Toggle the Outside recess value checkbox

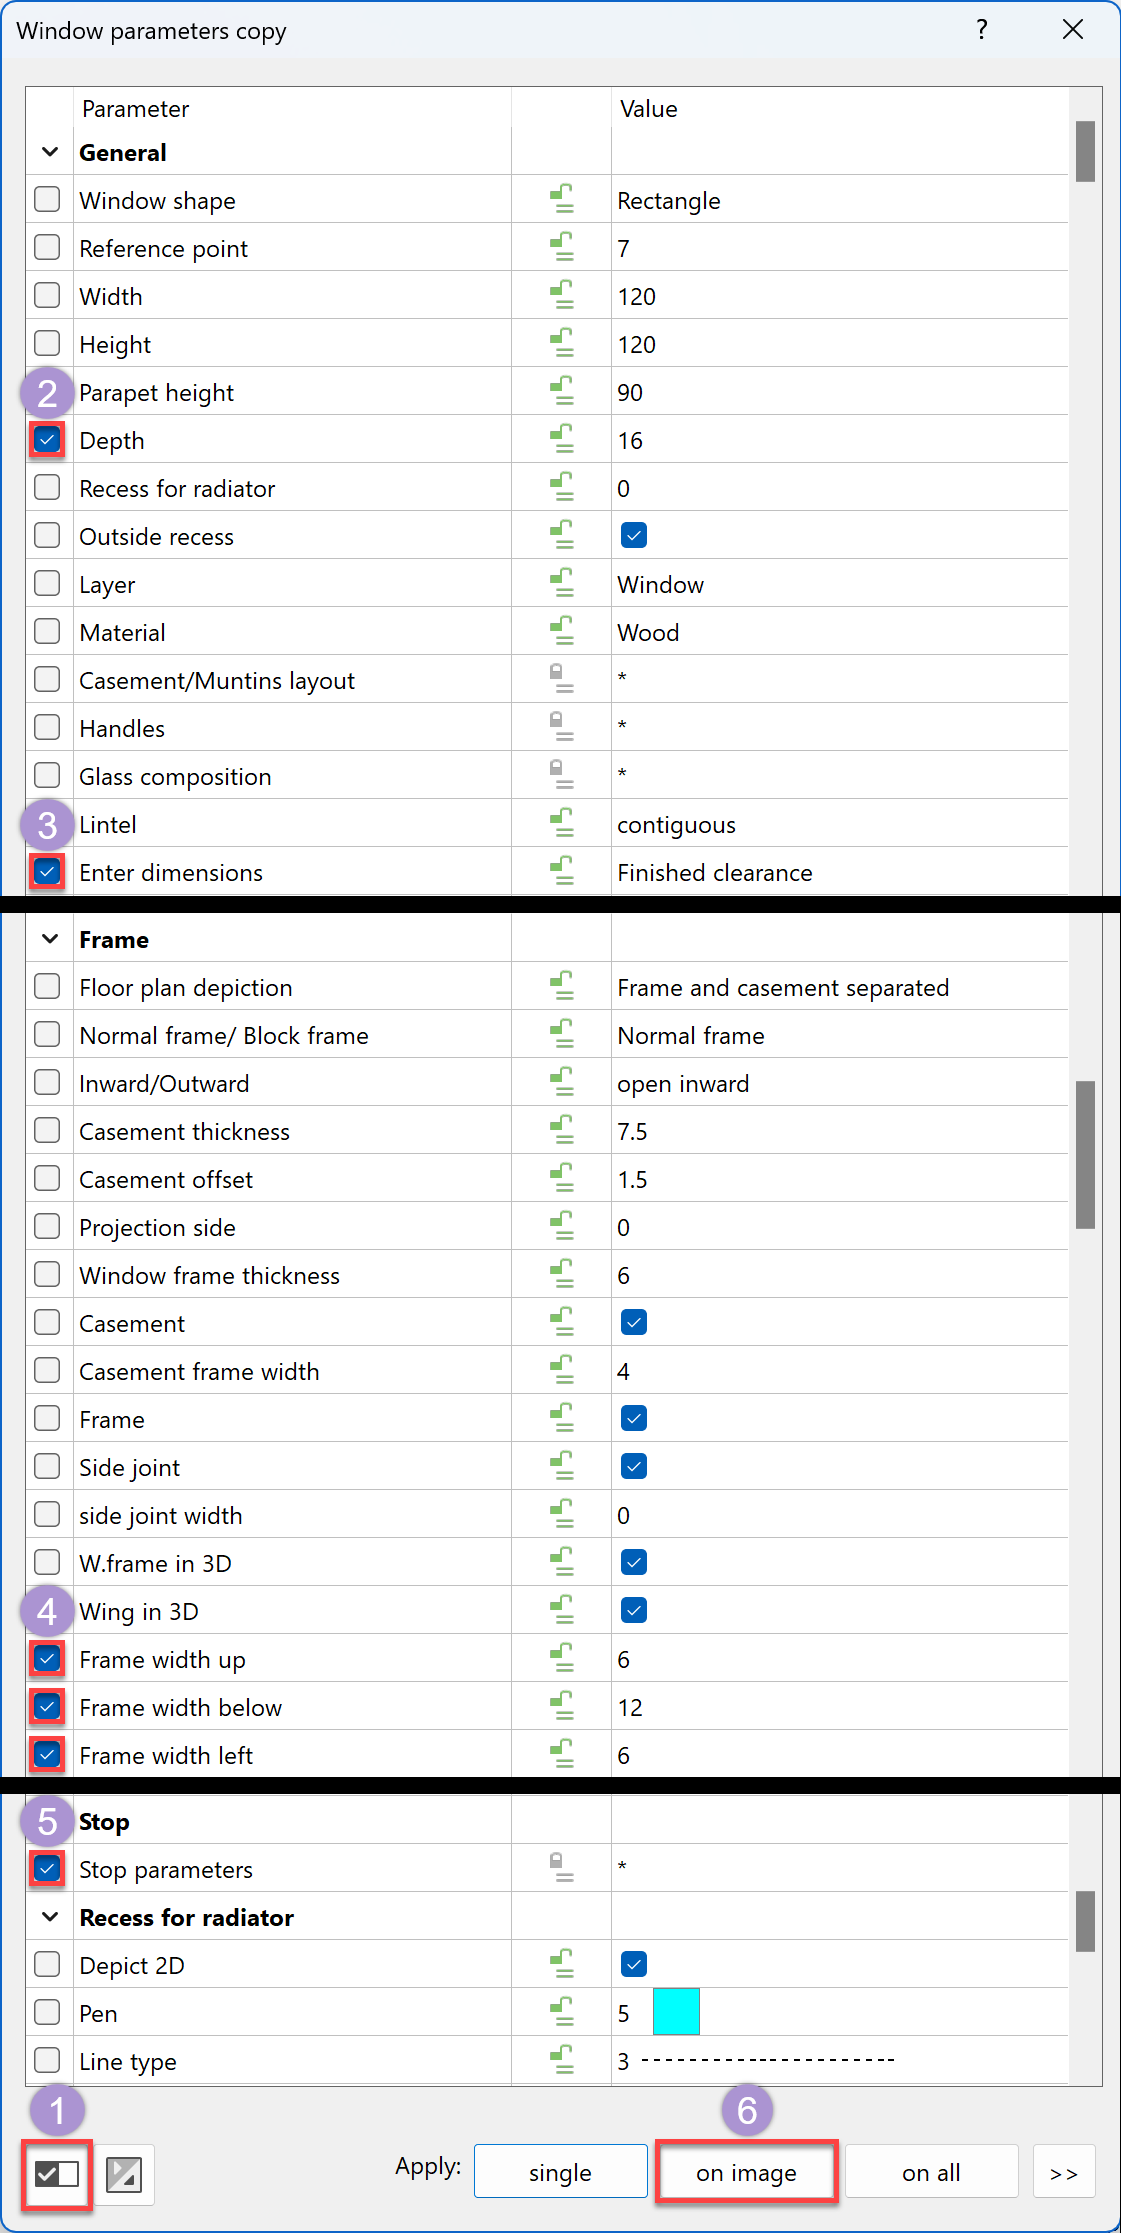pyautogui.click(x=633, y=536)
